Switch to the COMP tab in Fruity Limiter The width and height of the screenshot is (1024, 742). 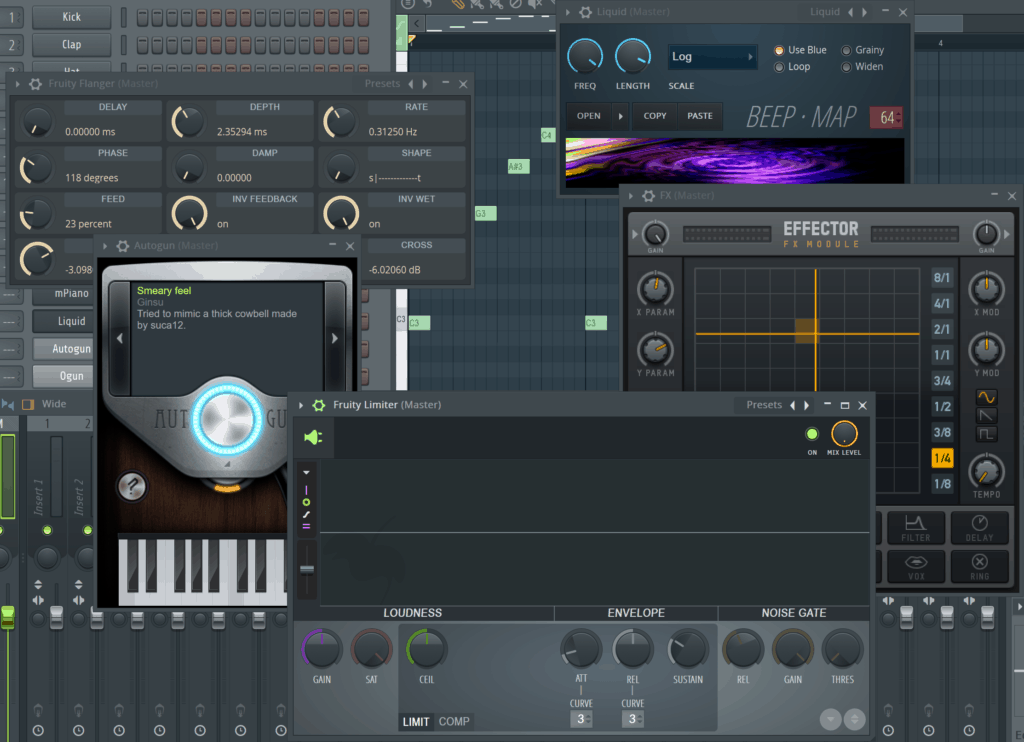(454, 722)
